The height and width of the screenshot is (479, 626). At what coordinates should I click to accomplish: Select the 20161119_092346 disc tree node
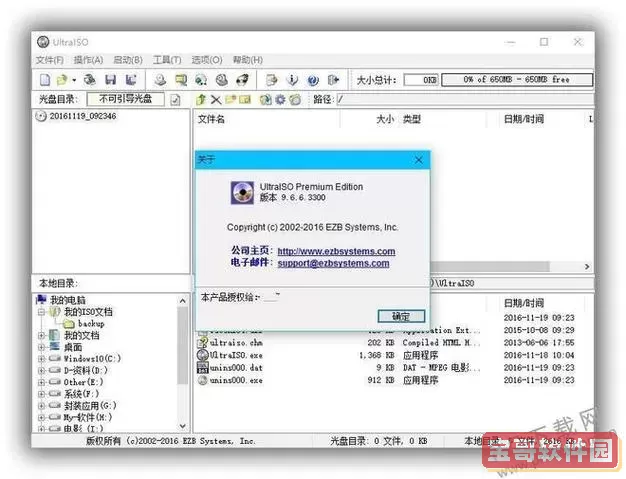[x=83, y=116]
